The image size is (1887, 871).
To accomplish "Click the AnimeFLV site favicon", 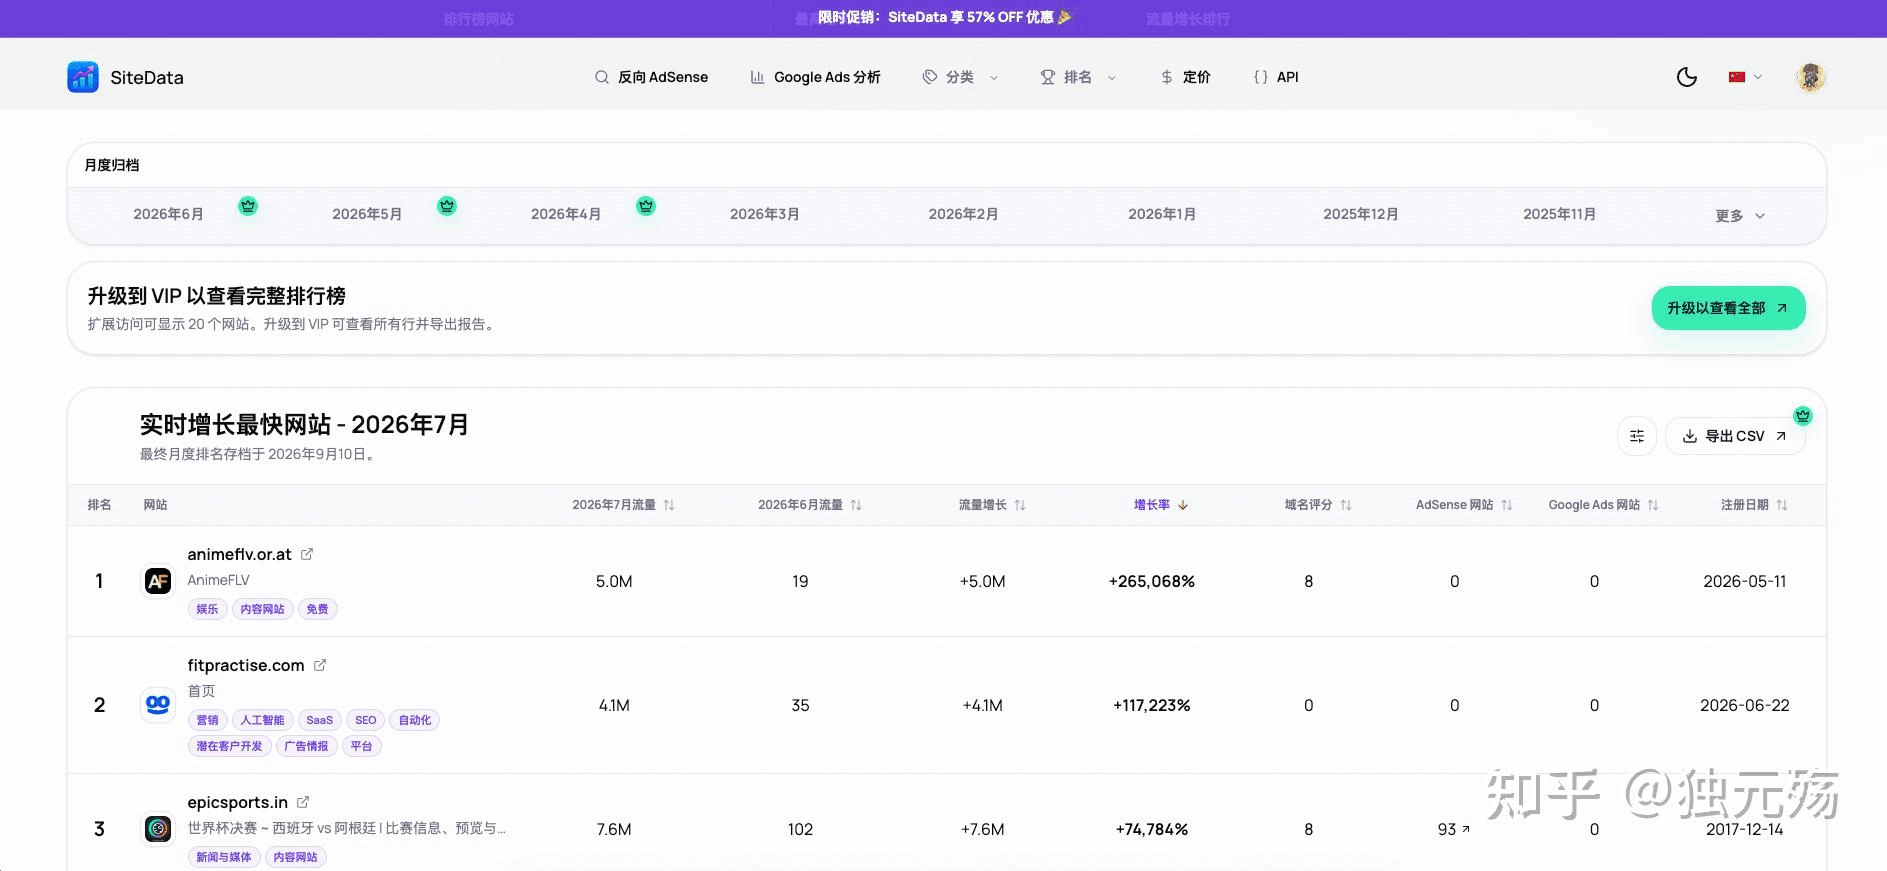I will point(158,581).
